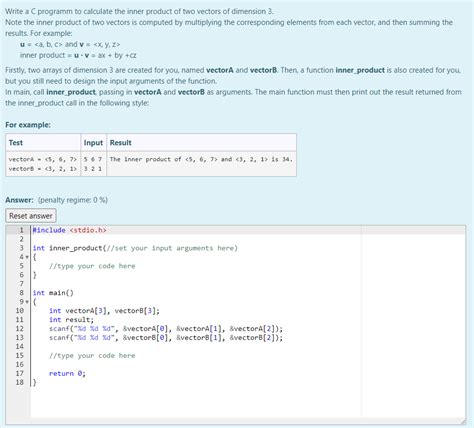Click the scanf line reading vectorB
The height and width of the screenshot is (428, 474).
click(x=166, y=338)
